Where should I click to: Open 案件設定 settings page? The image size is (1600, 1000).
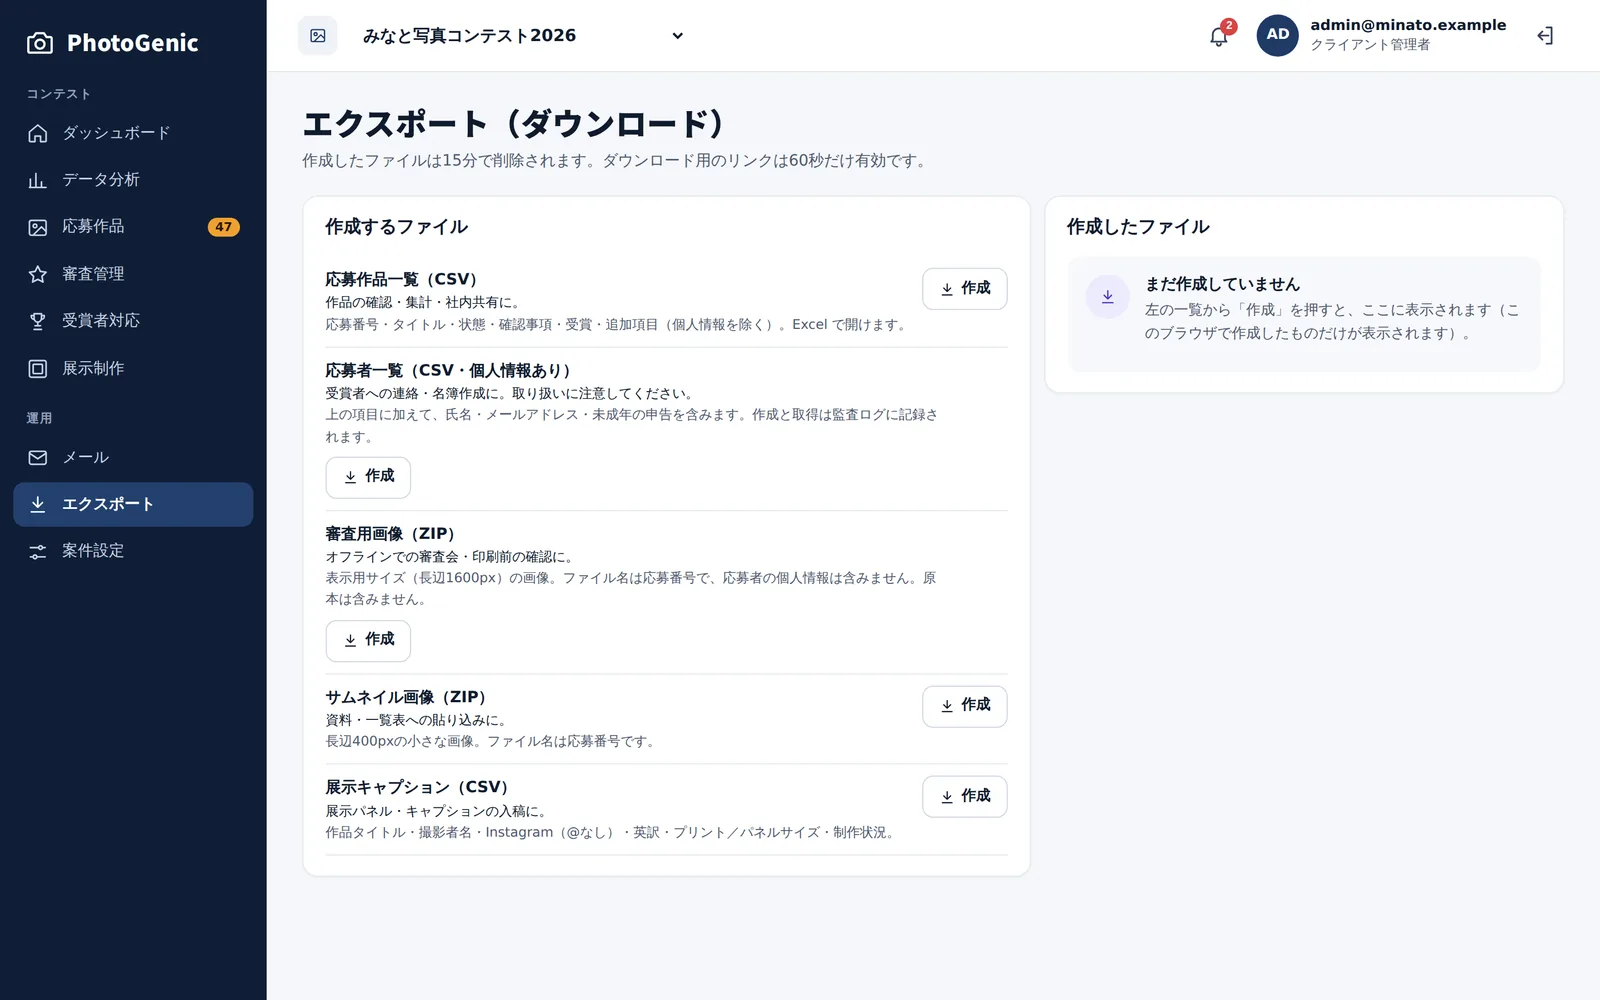133,551
